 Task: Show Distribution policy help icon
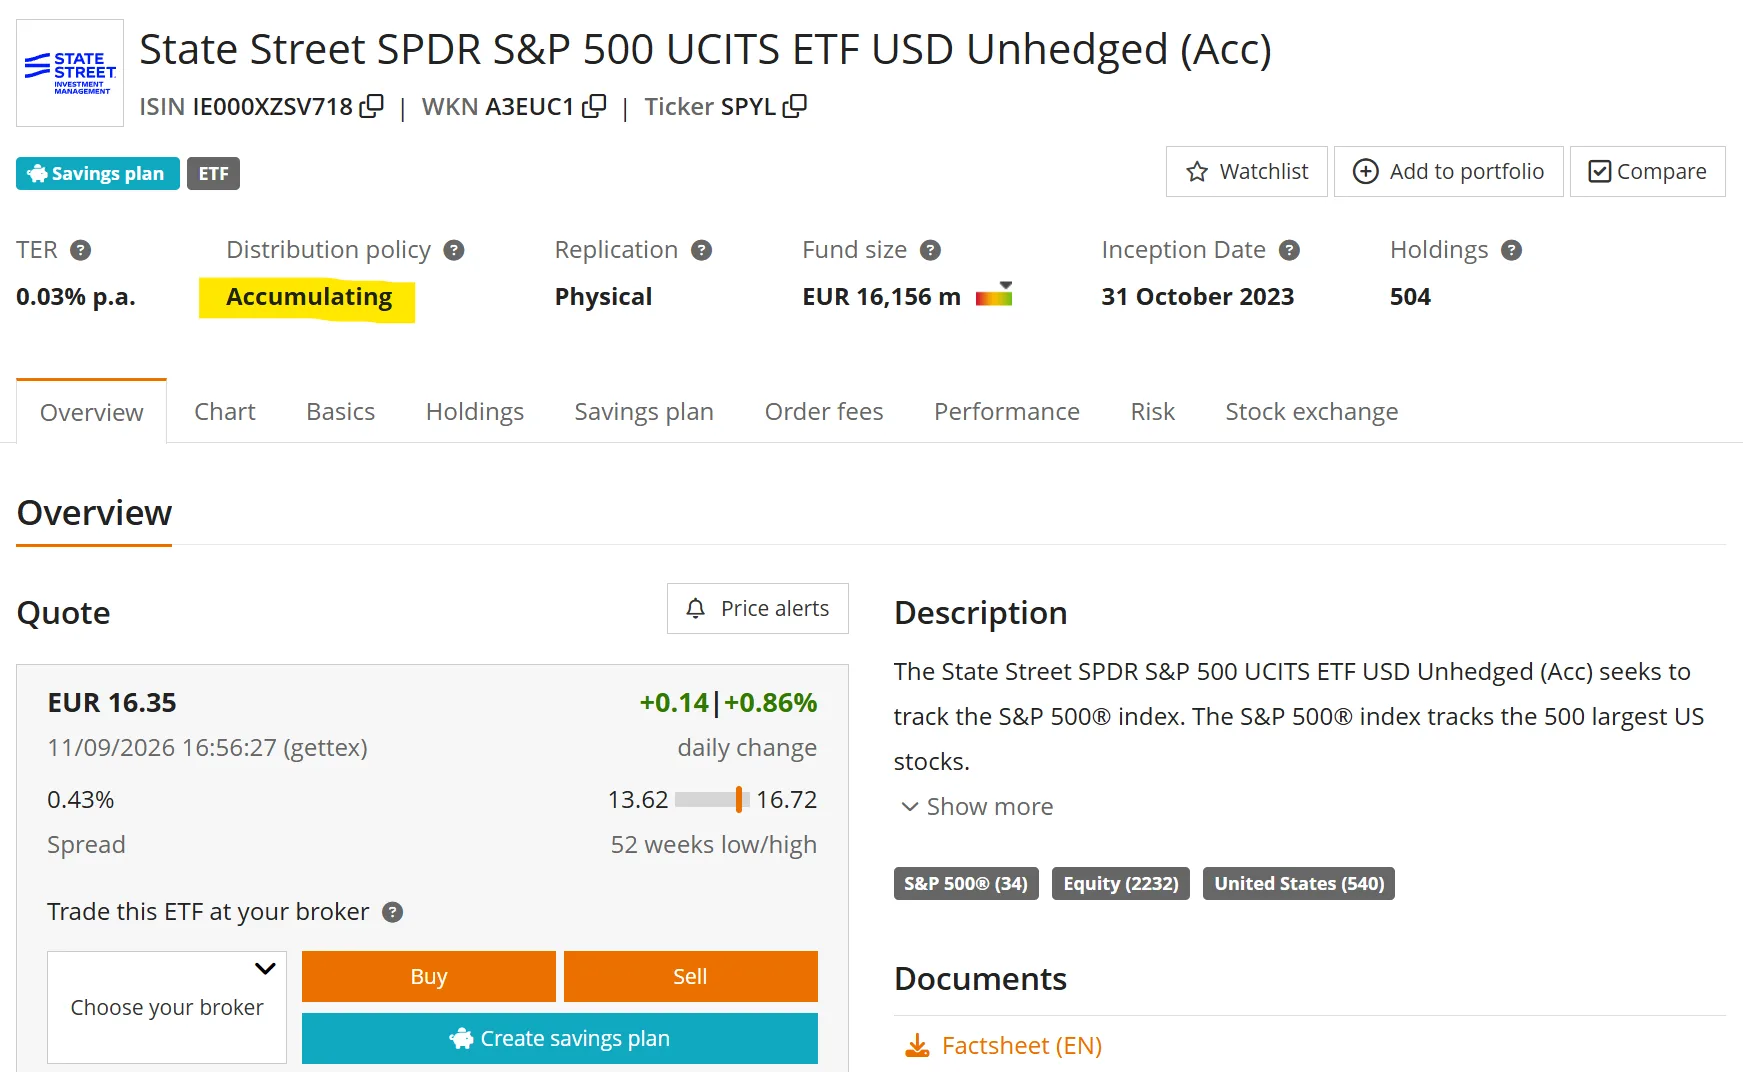point(454,250)
